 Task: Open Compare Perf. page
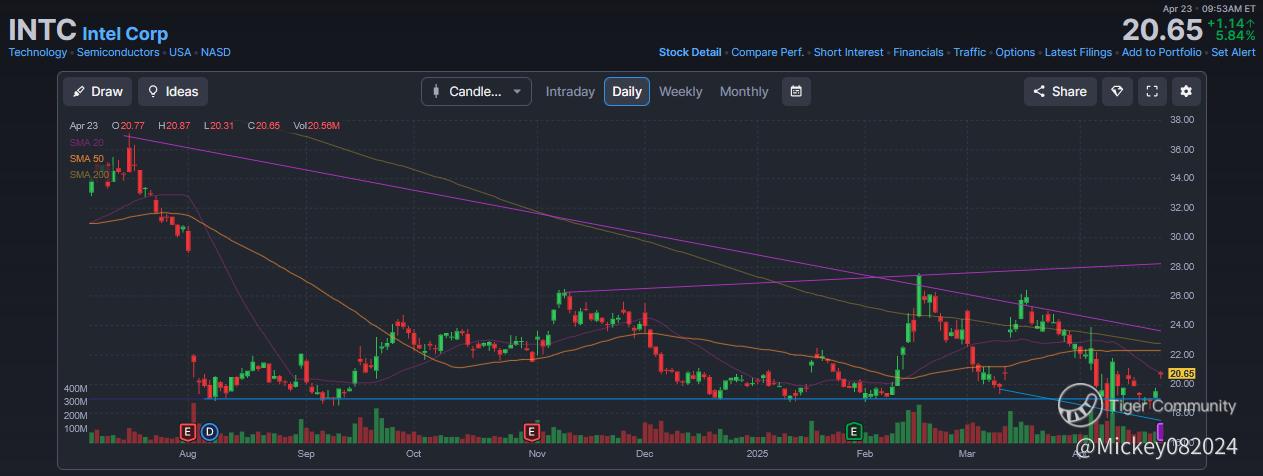[768, 52]
